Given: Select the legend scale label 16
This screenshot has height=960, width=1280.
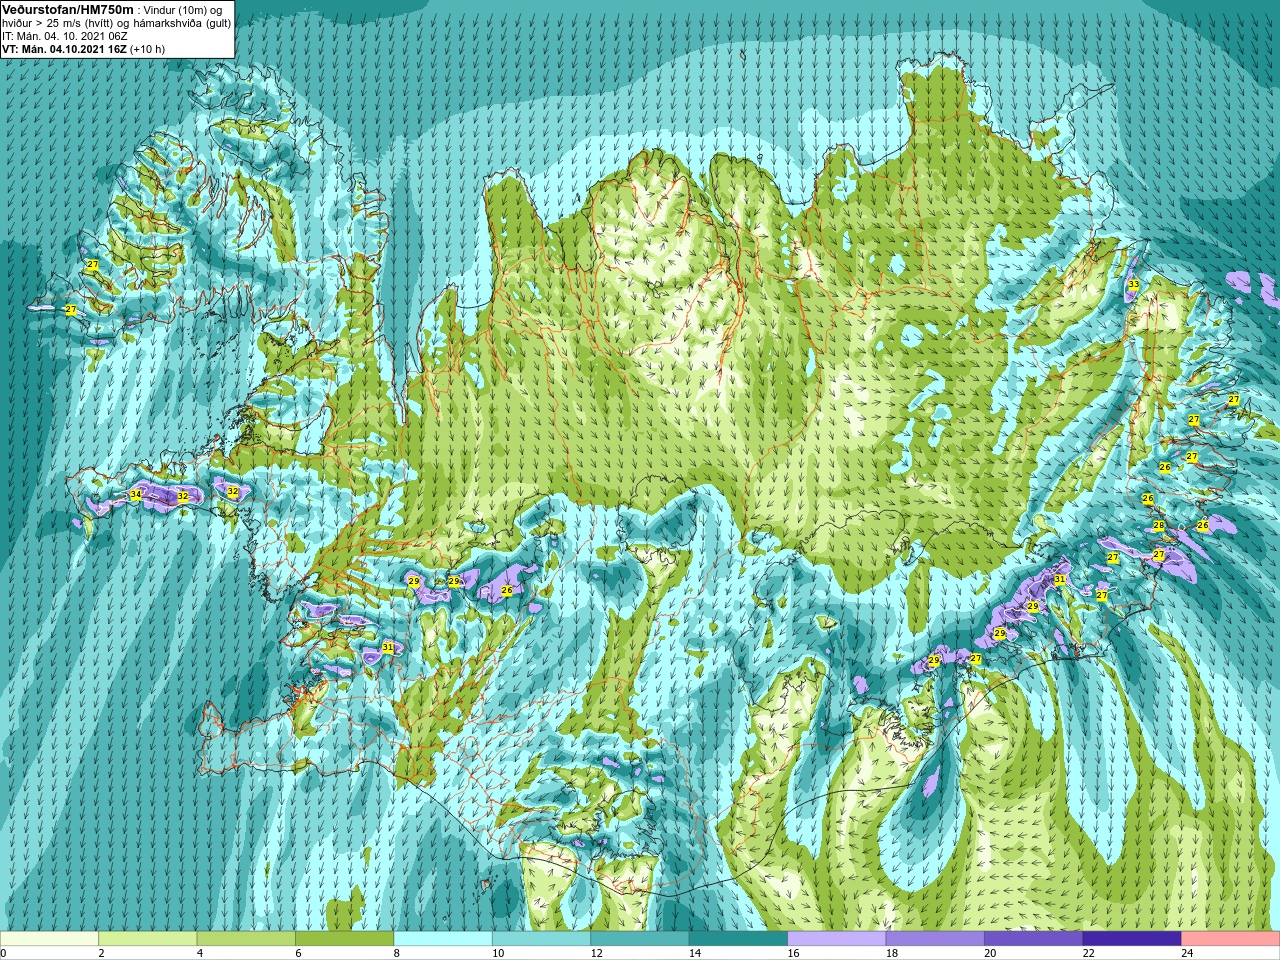Looking at the screenshot, I should click(x=793, y=953).
